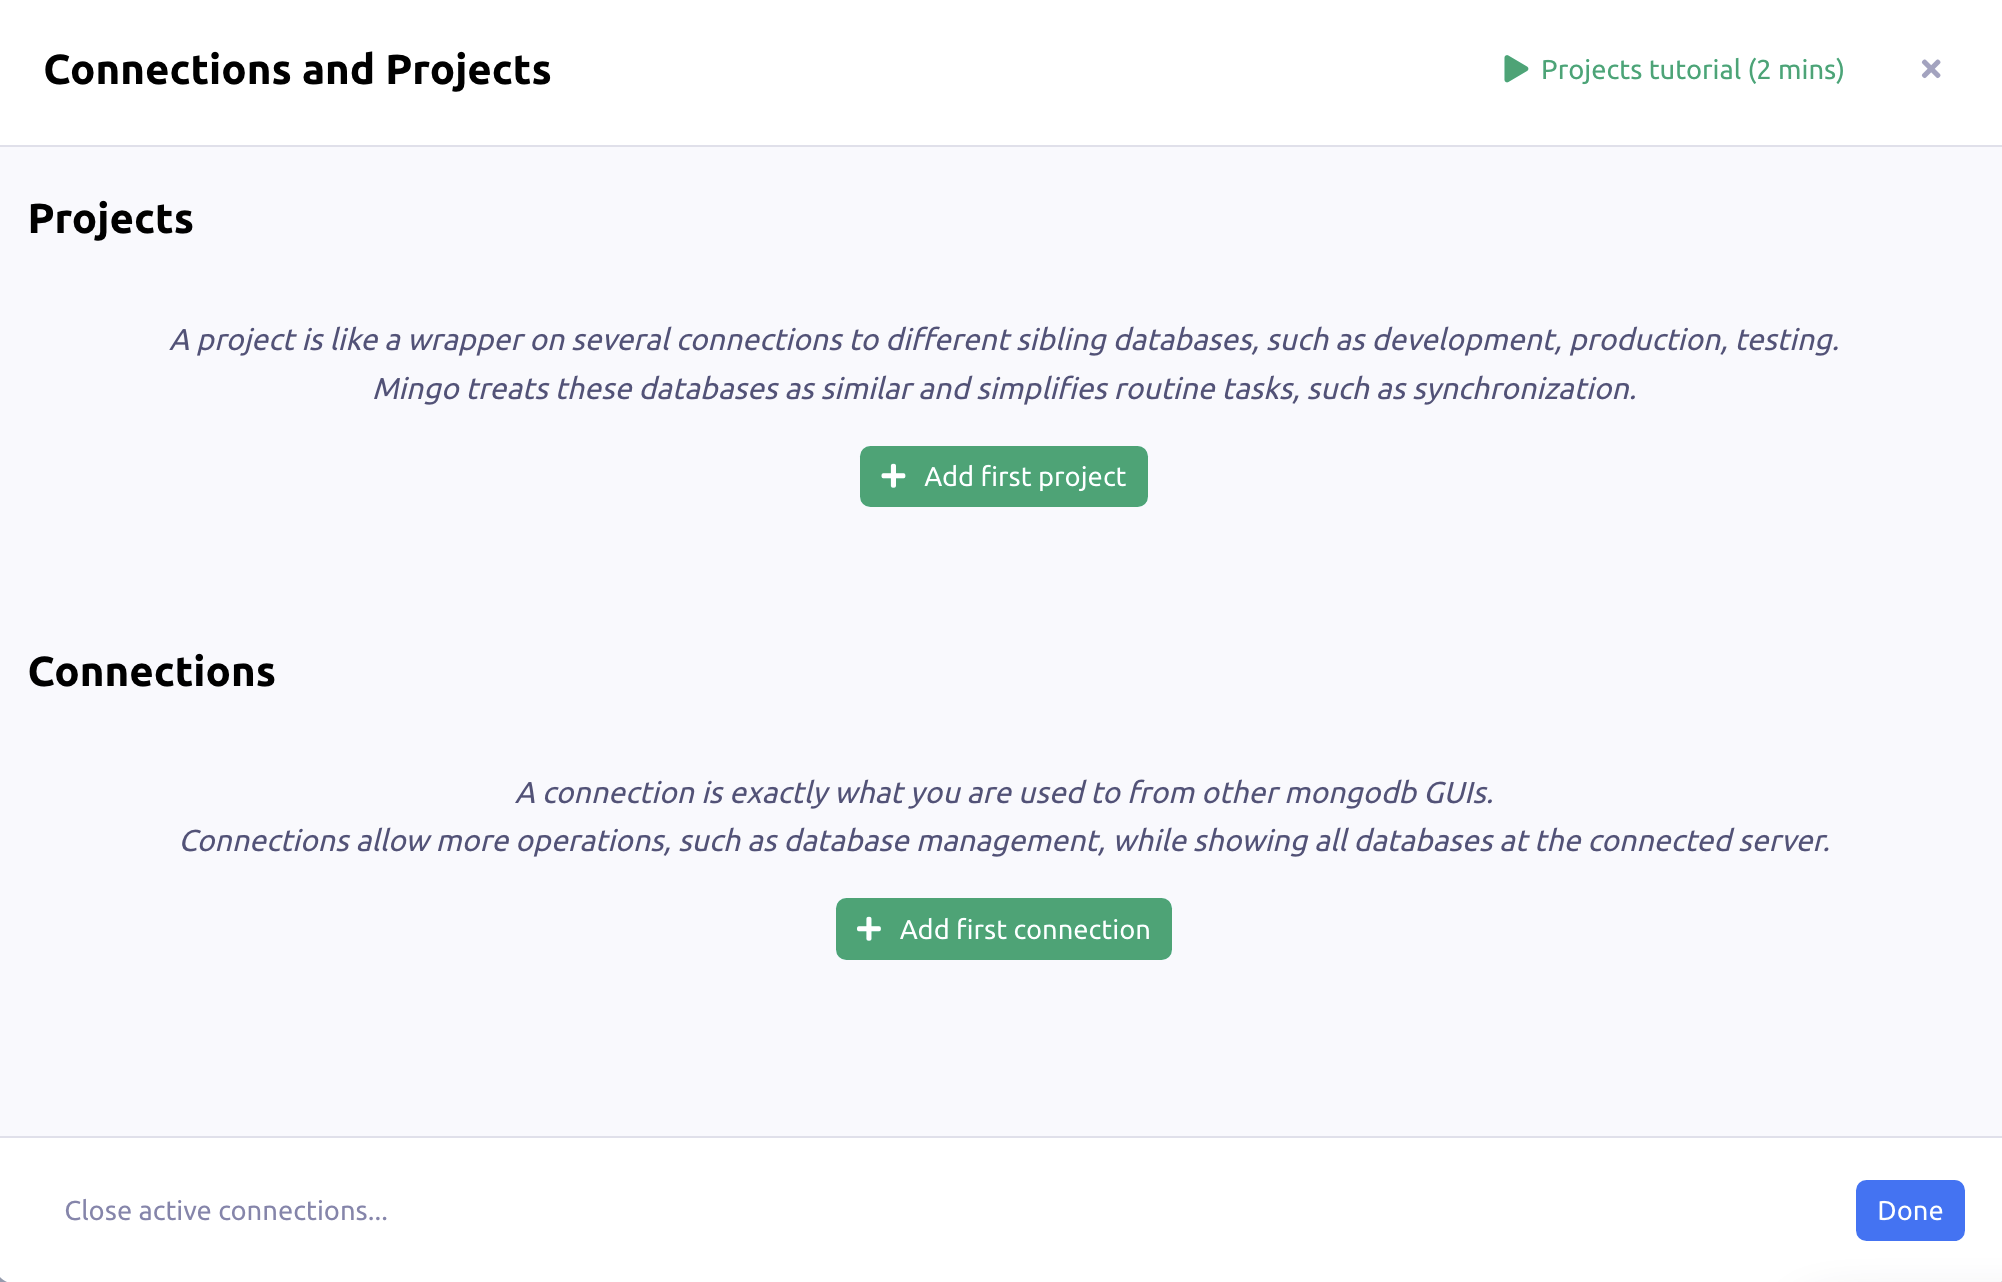
Task: Click the '(2 mins)' duration text
Action: tap(1796, 70)
